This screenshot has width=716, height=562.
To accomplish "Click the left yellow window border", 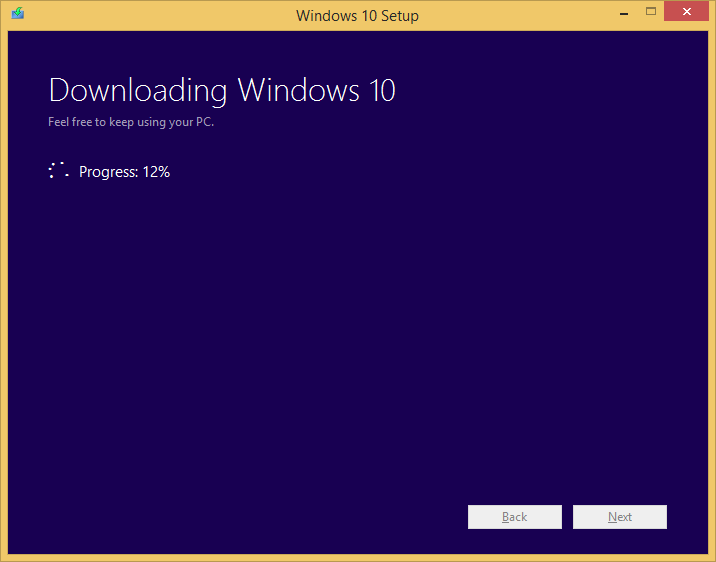I will tap(3, 300).
